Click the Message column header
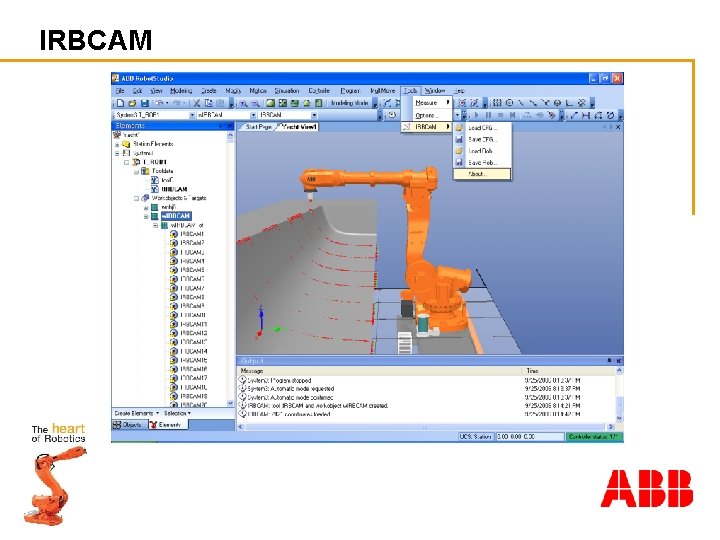720x540 pixels. coord(380,371)
